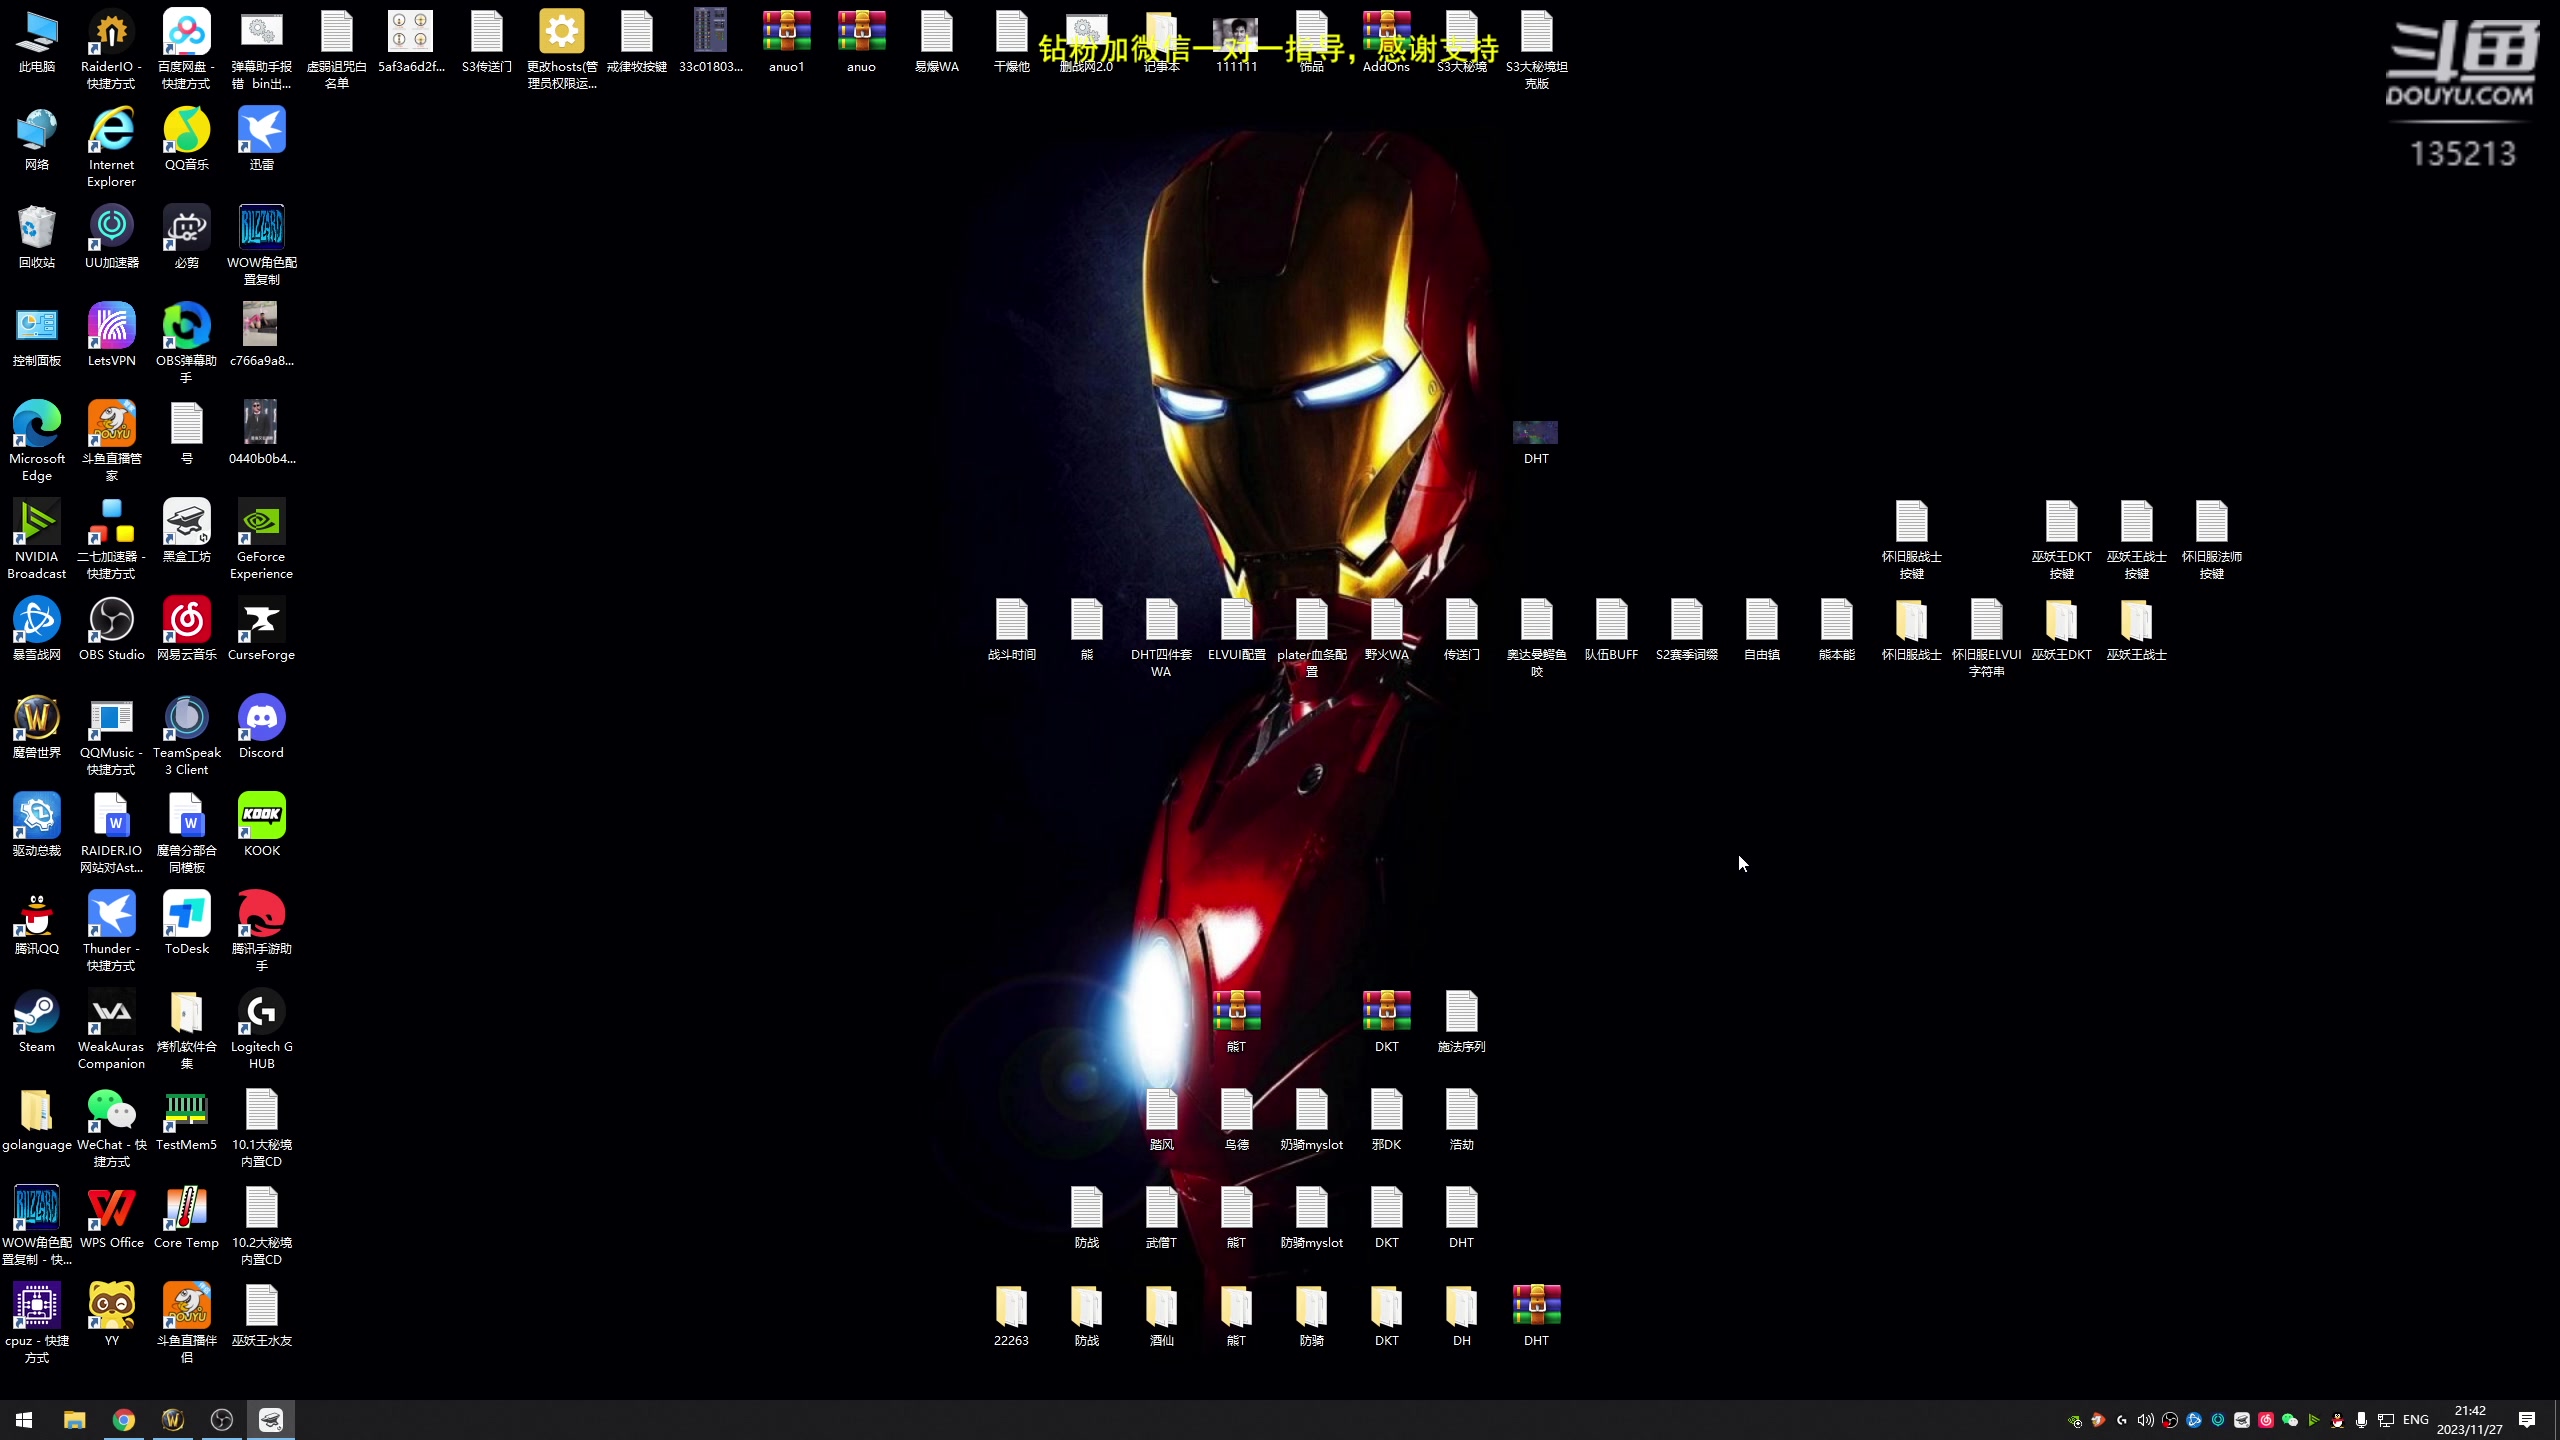The width and height of the screenshot is (2560, 1440).
Task: Click the GeForce Experience icon
Action: tap(261, 539)
